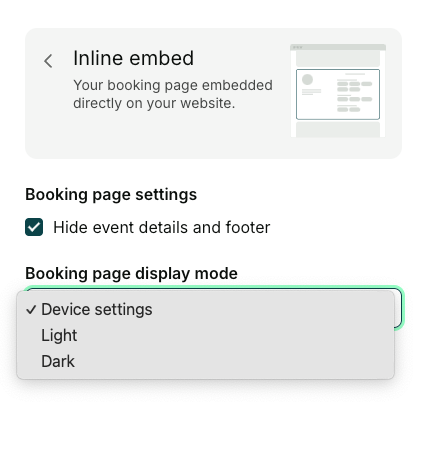This screenshot has height=474, width=434.
Task: Click the avatar circle in preview illustration
Action: [307, 80]
